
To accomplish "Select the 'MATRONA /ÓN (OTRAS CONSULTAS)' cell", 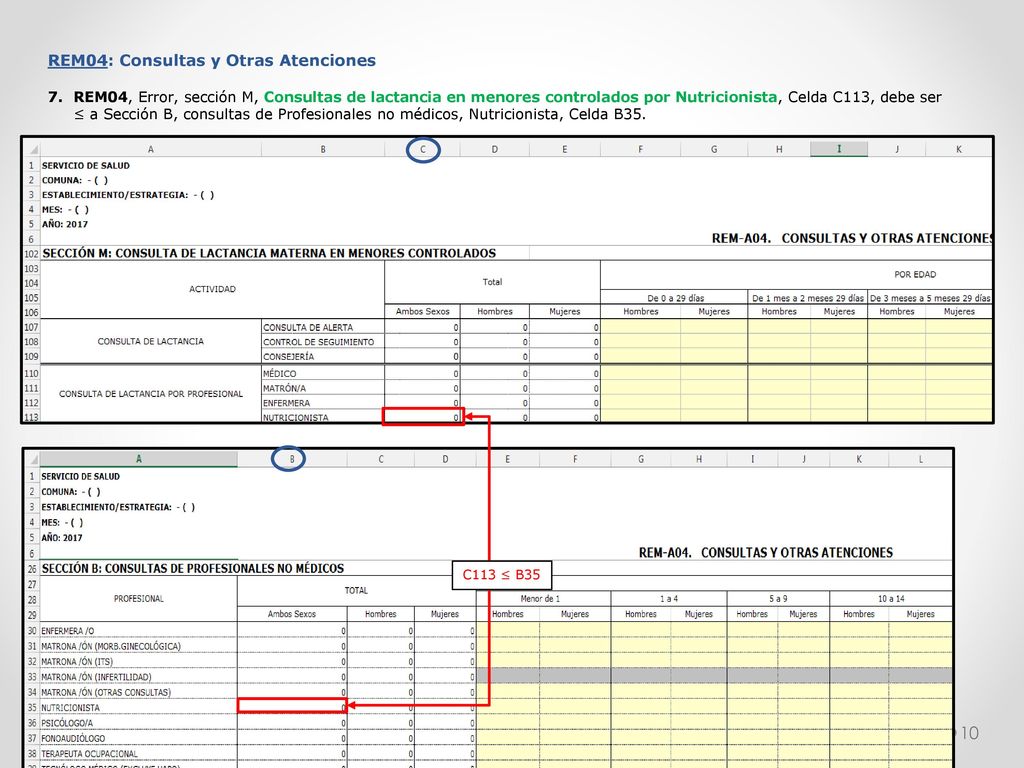I will pyautogui.click(x=138, y=692).
